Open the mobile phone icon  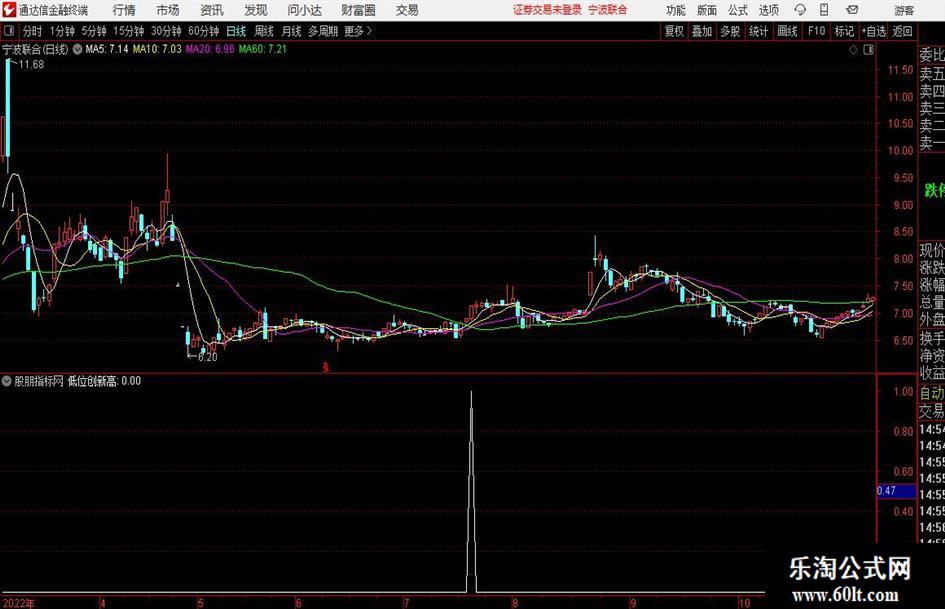(x=824, y=10)
